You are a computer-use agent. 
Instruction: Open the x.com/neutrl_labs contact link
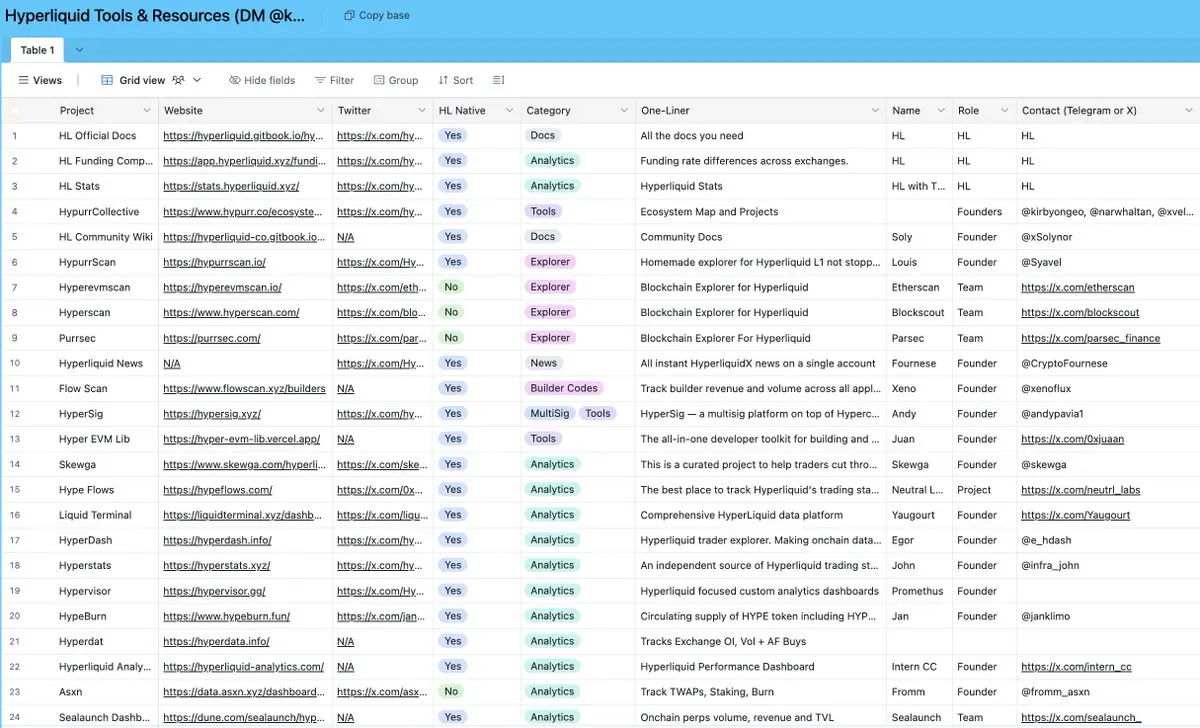(x=1081, y=489)
